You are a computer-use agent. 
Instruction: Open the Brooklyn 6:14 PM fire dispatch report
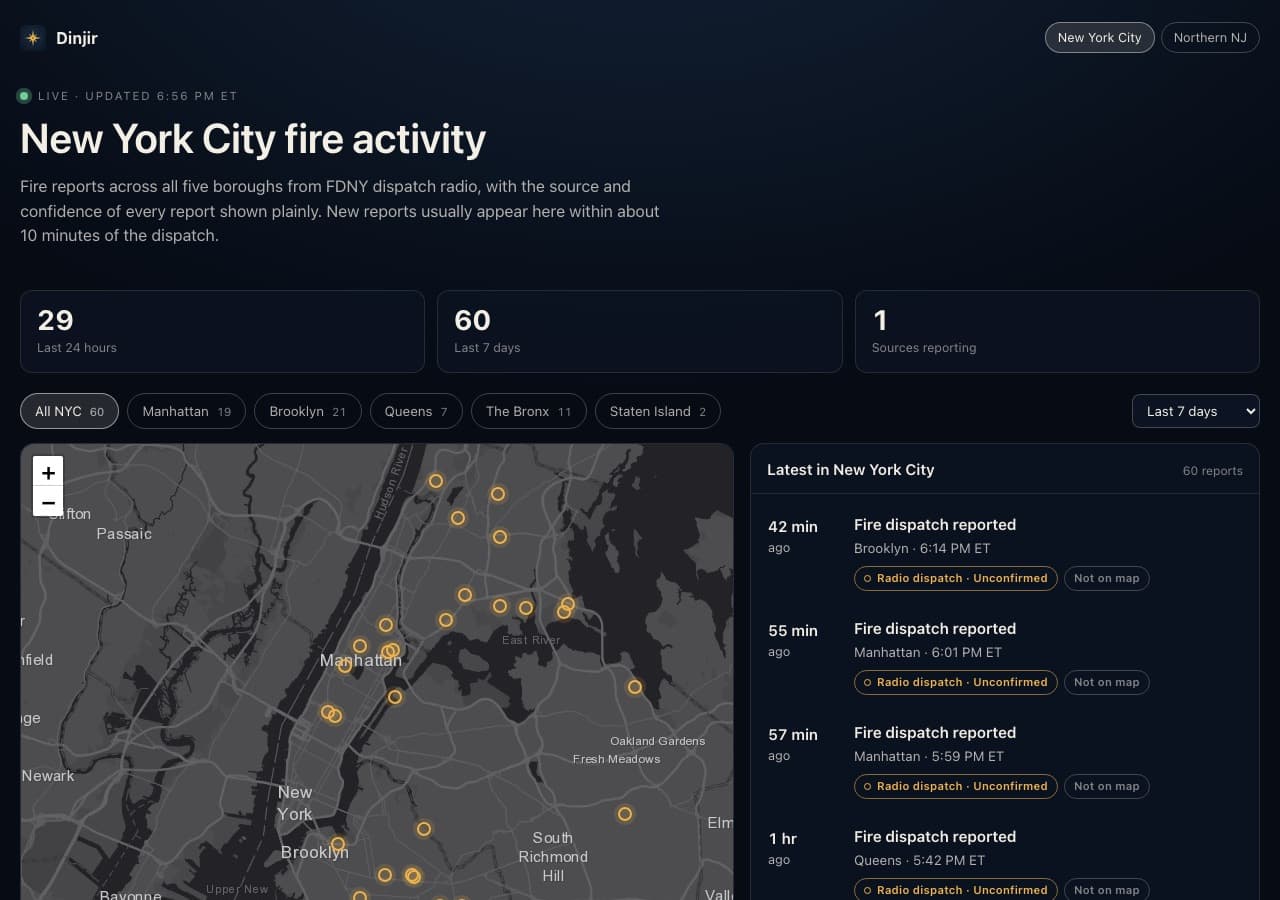[1004, 551]
